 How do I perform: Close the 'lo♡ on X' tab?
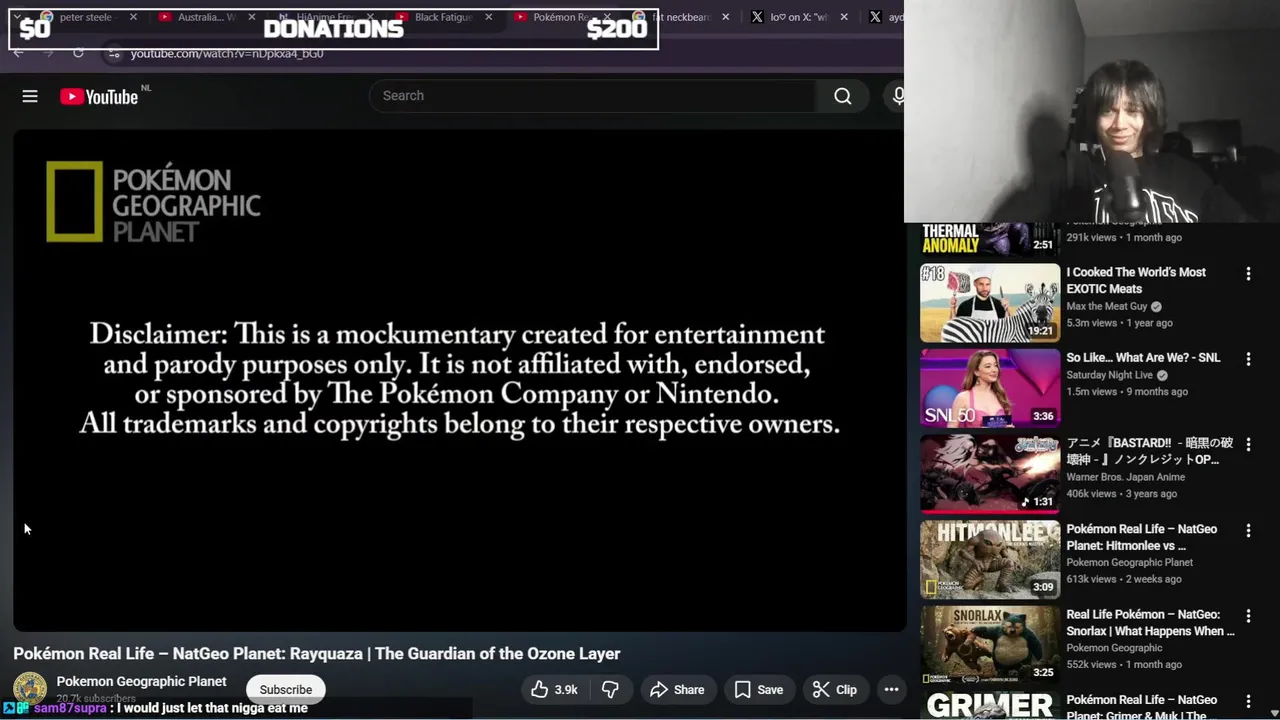[844, 17]
